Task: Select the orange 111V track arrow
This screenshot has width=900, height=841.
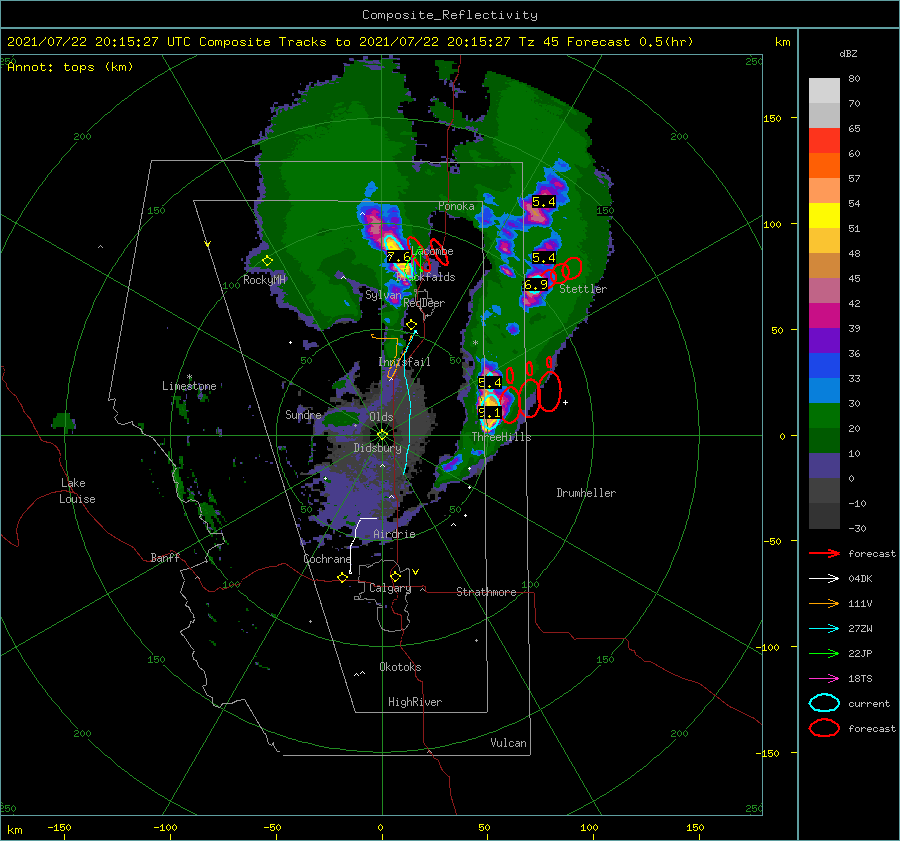Action: coord(824,603)
